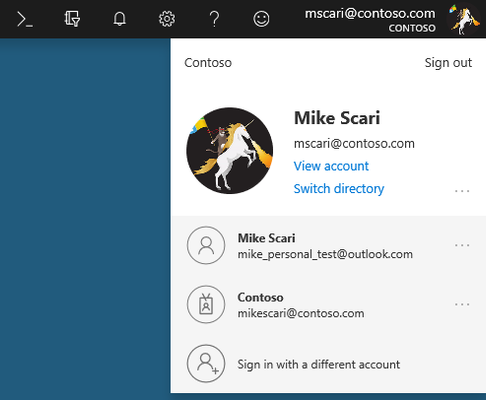Switch to mikescari@contoso.com Contoso account
The image size is (486, 400).
click(328, 305)
